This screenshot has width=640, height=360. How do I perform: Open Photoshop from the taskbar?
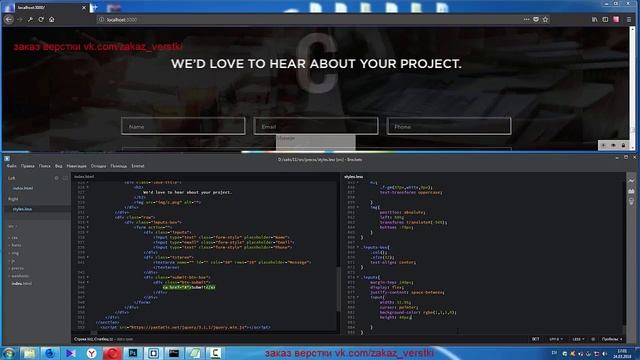133,353
